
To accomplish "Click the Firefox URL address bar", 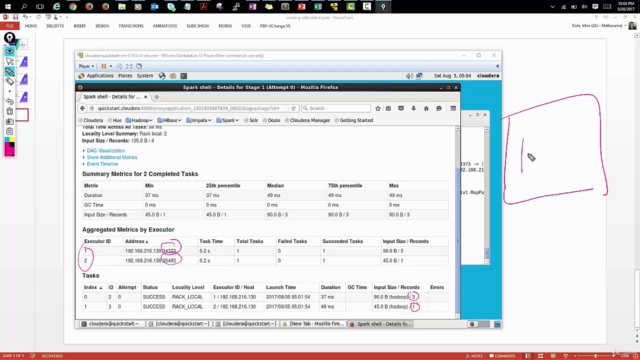I will coord(189,108).
